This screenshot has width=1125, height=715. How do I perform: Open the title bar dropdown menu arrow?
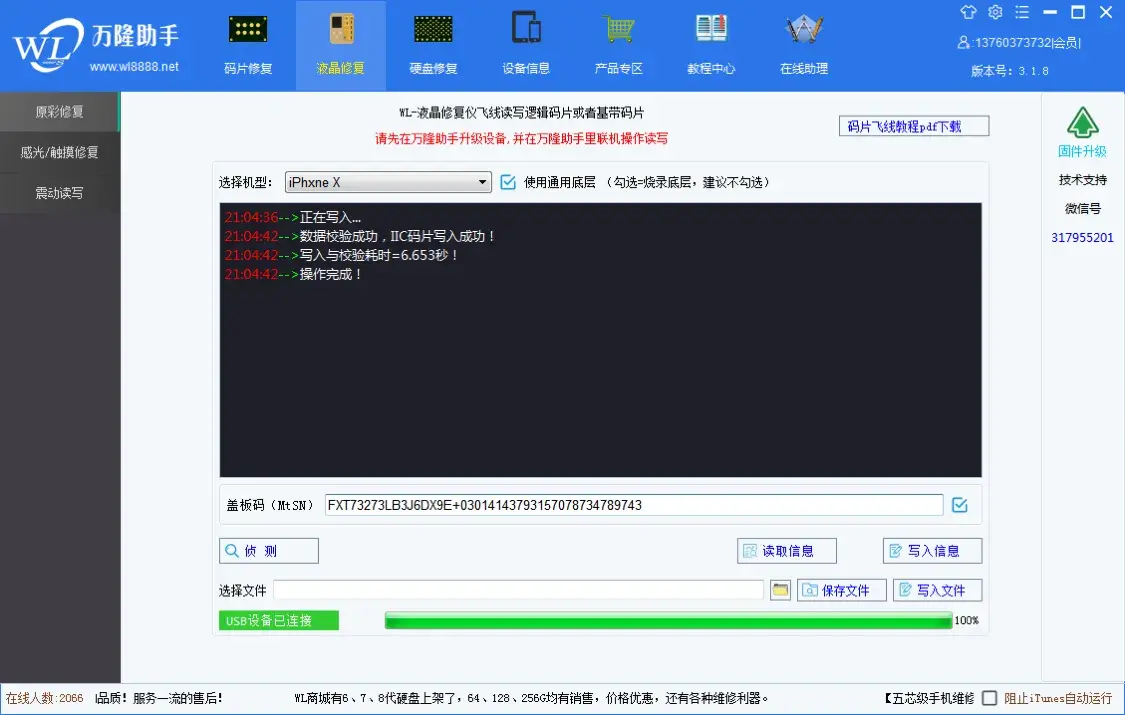coord(1022,13)
